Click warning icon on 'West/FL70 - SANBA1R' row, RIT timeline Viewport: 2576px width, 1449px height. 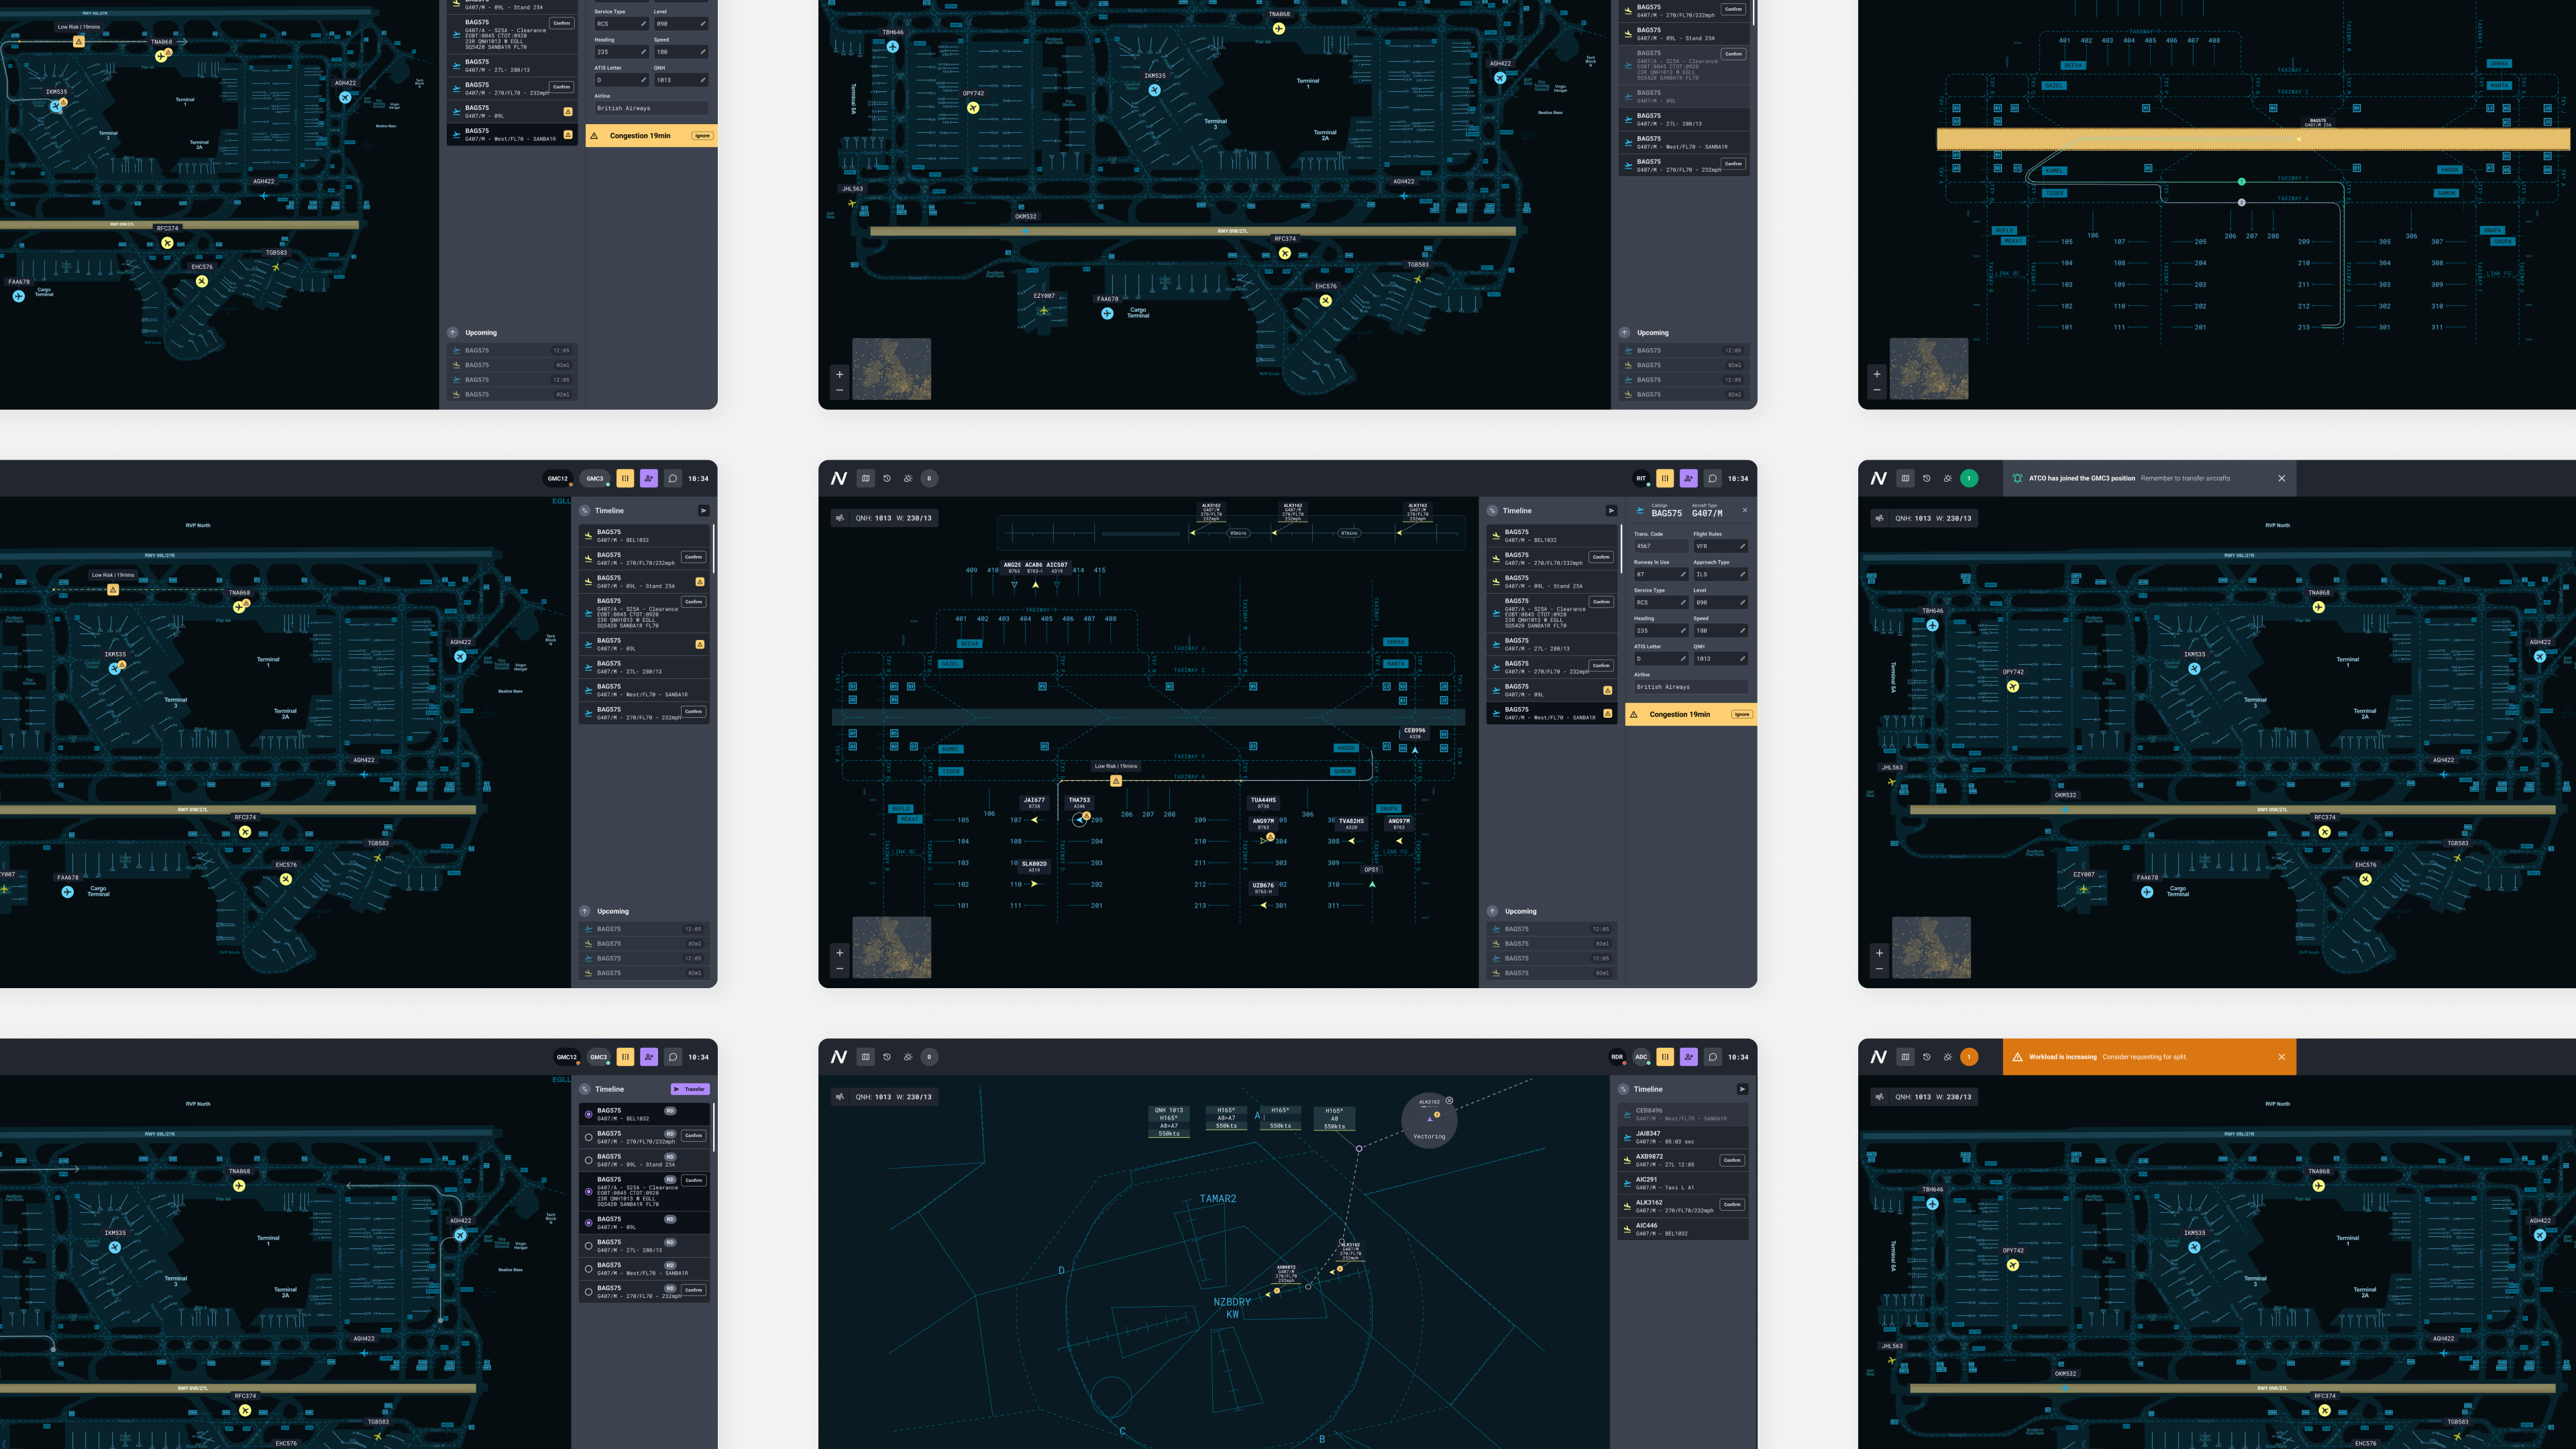point(1607,713)
